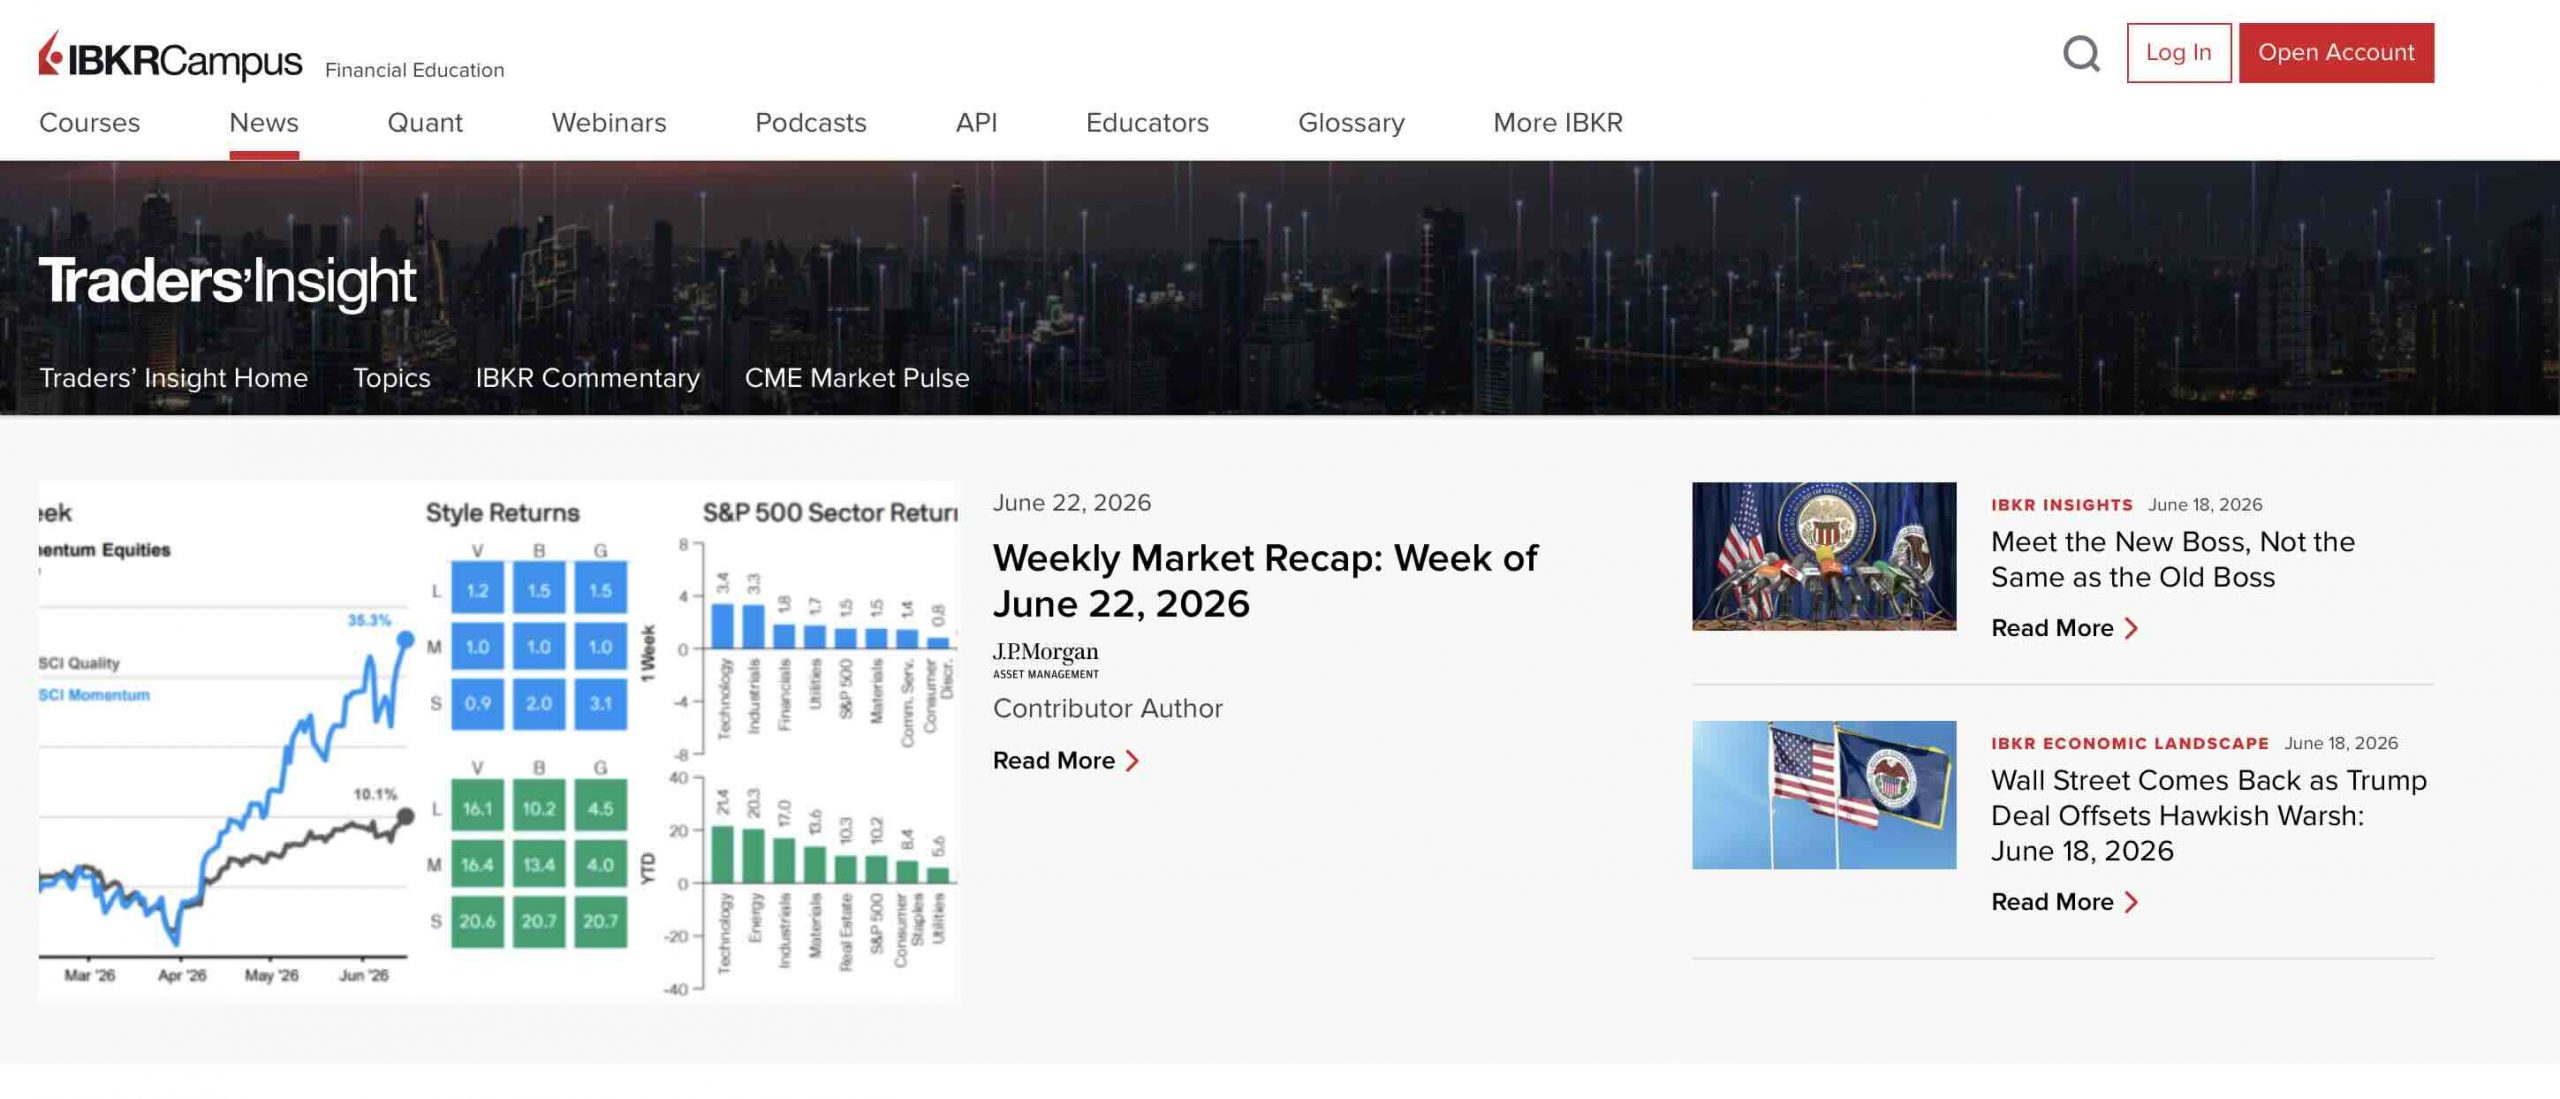Go to Traders' Insight Home
Image resolution: width=2560 pixels, height=1099 pixels.
pyautogui.click(x=173, y=378)
